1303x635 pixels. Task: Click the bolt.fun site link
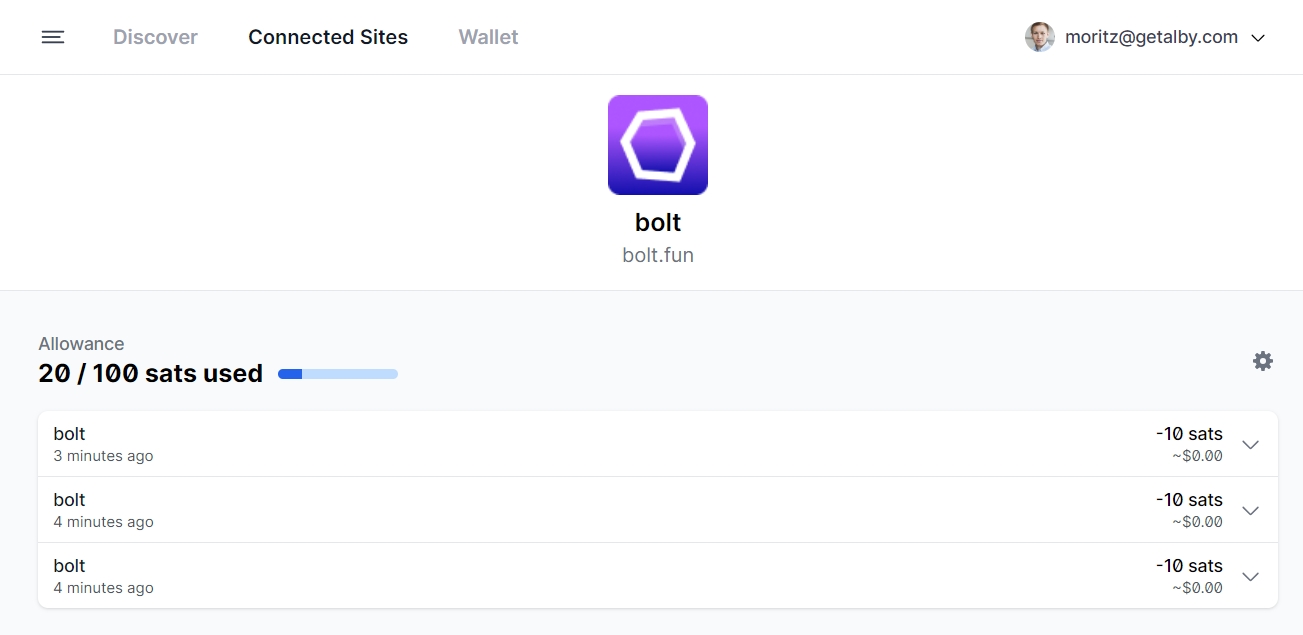[x=658, y=255]
